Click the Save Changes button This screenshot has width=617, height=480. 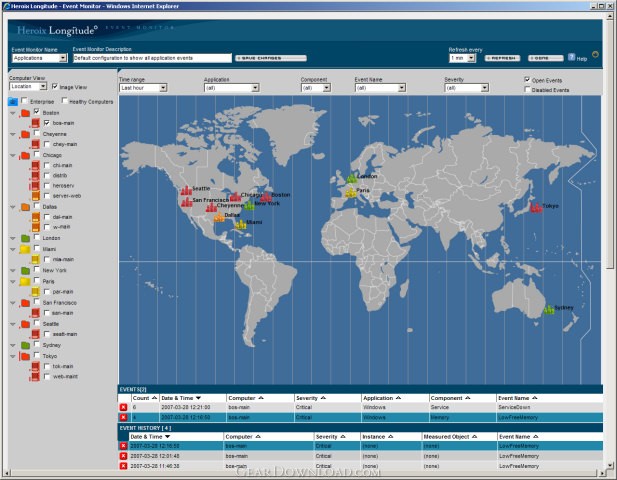pyautogui.click(x=271, y=58)
